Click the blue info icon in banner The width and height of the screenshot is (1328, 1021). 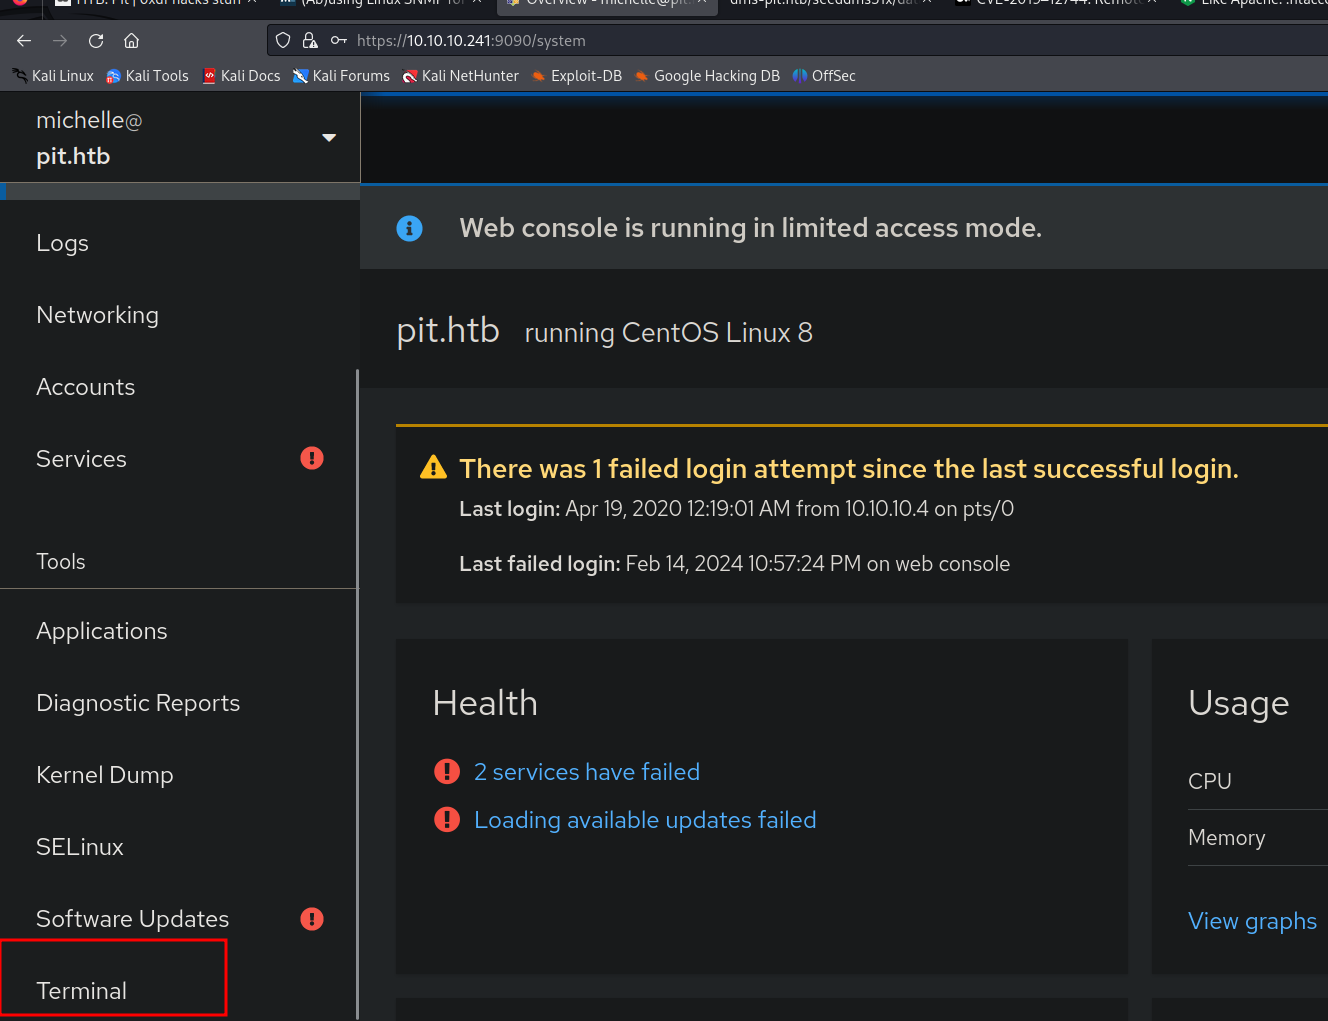(409, 228)
